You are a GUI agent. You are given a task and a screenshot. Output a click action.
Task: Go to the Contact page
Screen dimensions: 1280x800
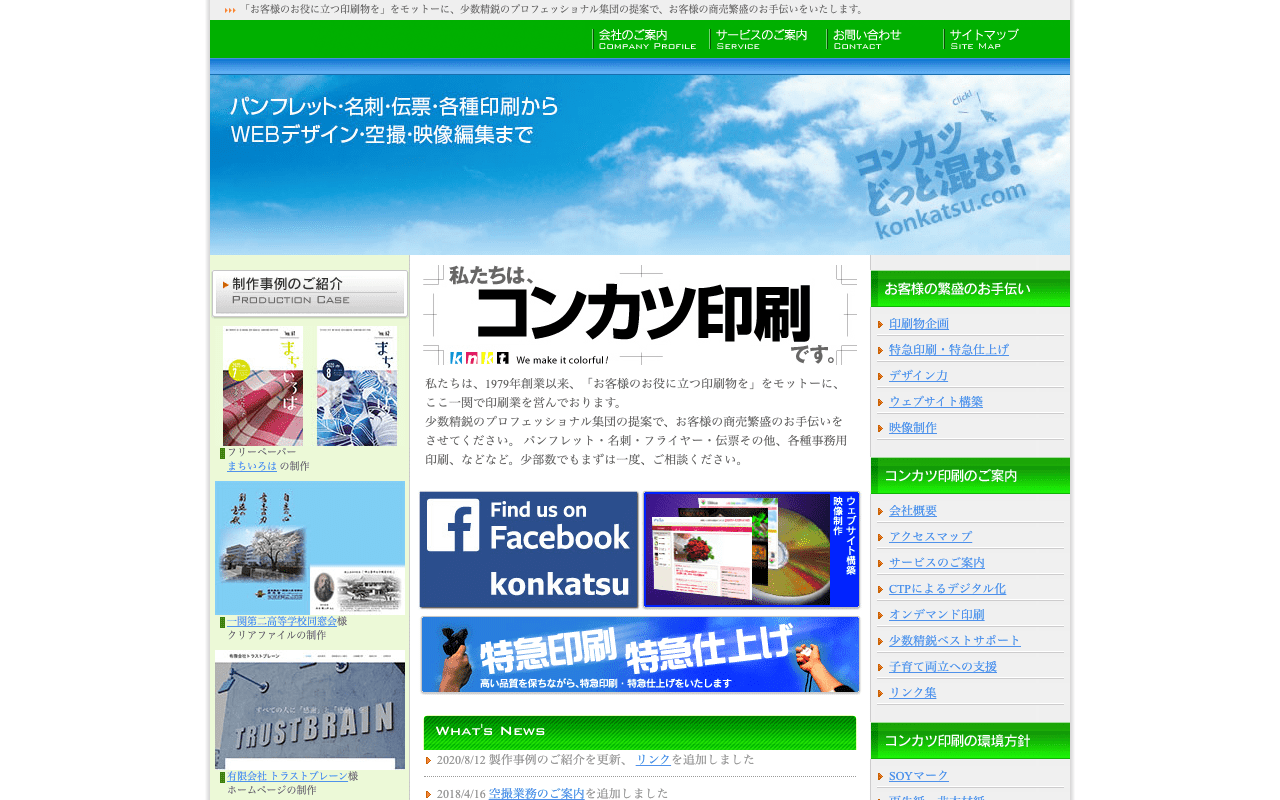868,39
